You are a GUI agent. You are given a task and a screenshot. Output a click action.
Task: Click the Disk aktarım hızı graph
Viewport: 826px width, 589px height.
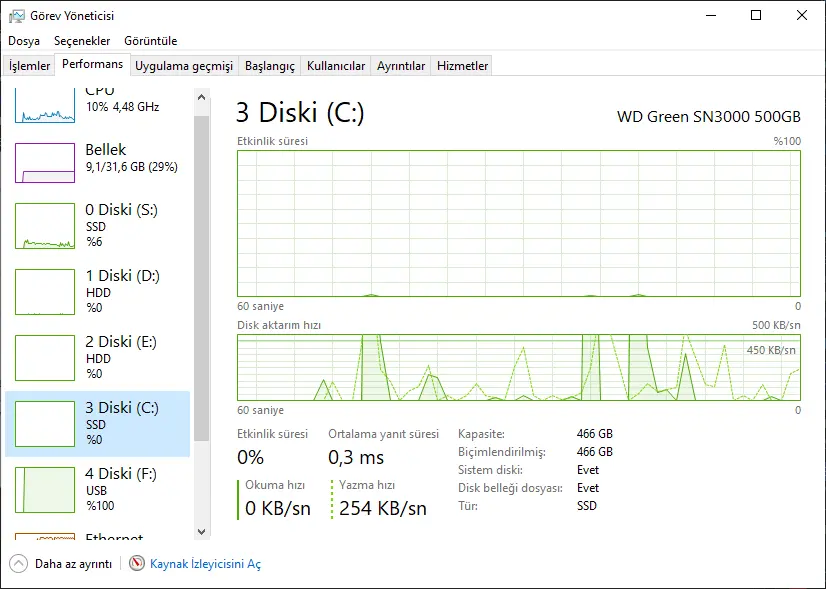pyautogui.click(x=519, y=367)
